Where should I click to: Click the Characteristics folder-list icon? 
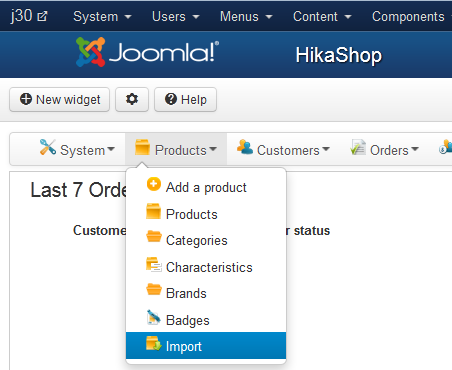tap(154, 264)
